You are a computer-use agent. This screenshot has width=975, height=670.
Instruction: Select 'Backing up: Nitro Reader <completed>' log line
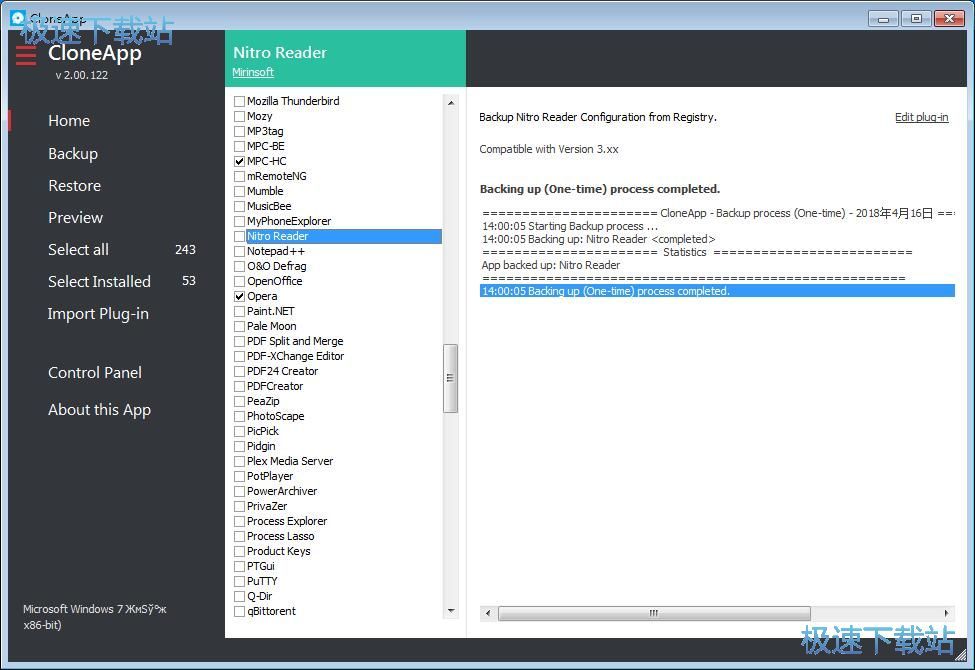(599, 240)
